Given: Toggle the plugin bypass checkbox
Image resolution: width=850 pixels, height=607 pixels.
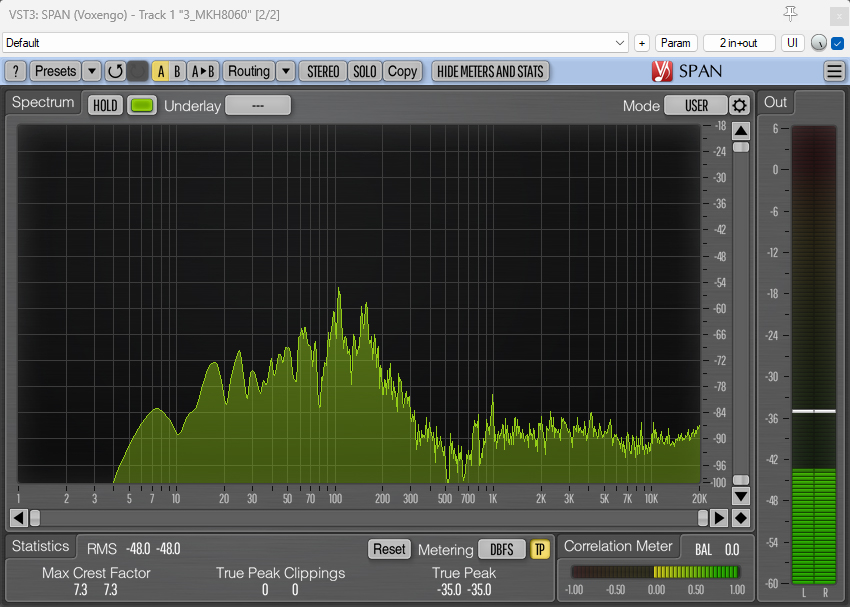Looking at the screenshot, I should (x=838, y=43).
